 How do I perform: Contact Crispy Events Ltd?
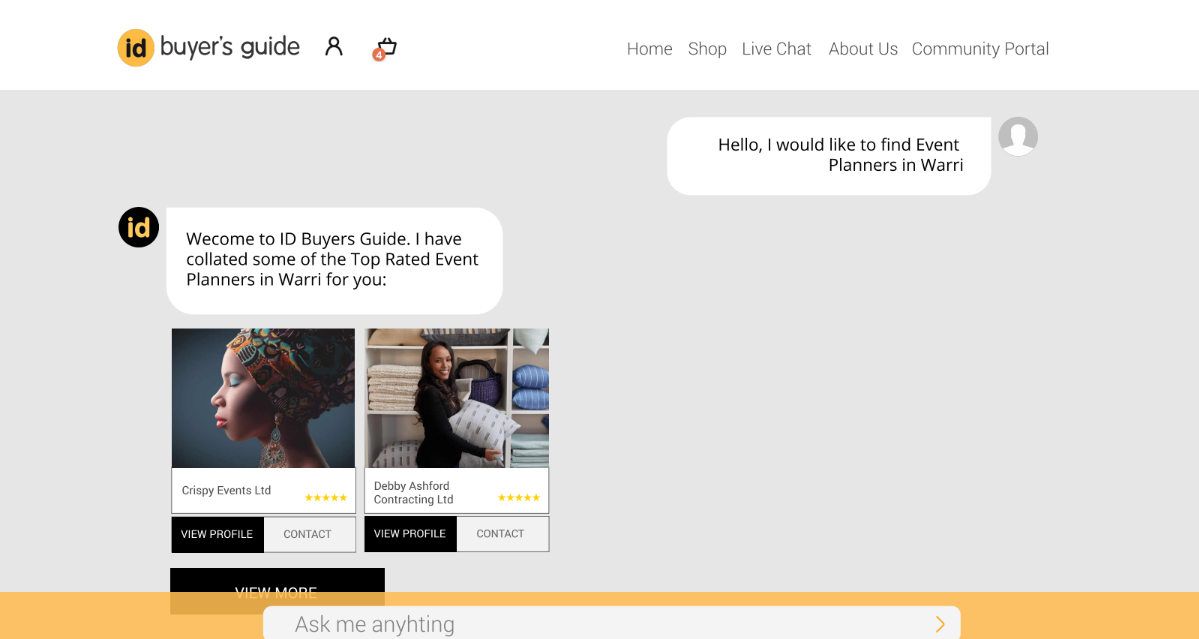coord(308,534)
